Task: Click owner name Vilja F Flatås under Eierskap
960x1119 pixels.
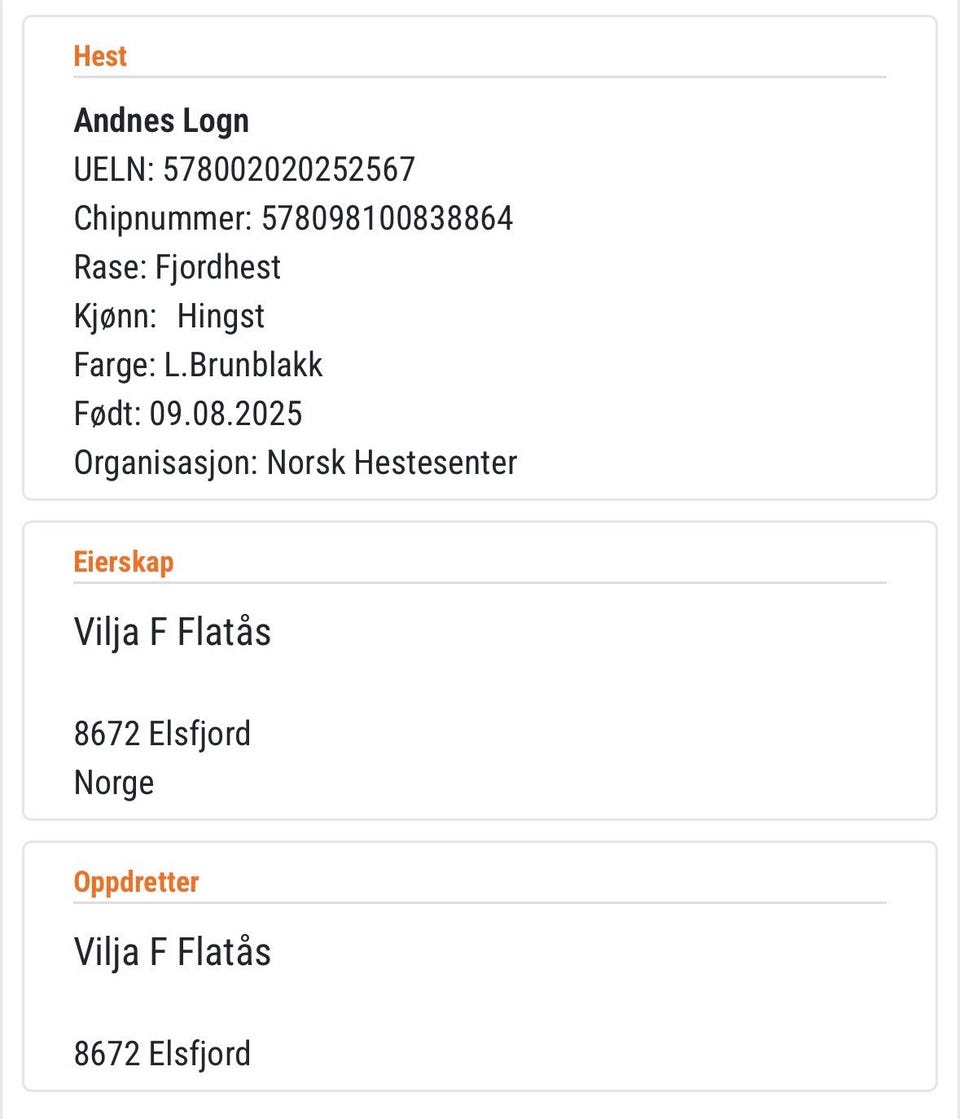Action: 172,632
